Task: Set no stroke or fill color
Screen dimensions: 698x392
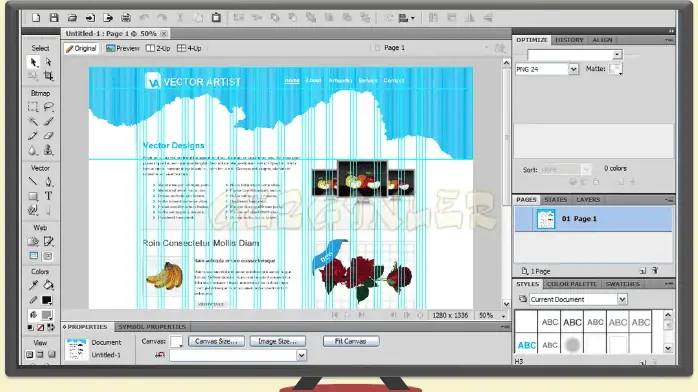Action: point(41,327)
